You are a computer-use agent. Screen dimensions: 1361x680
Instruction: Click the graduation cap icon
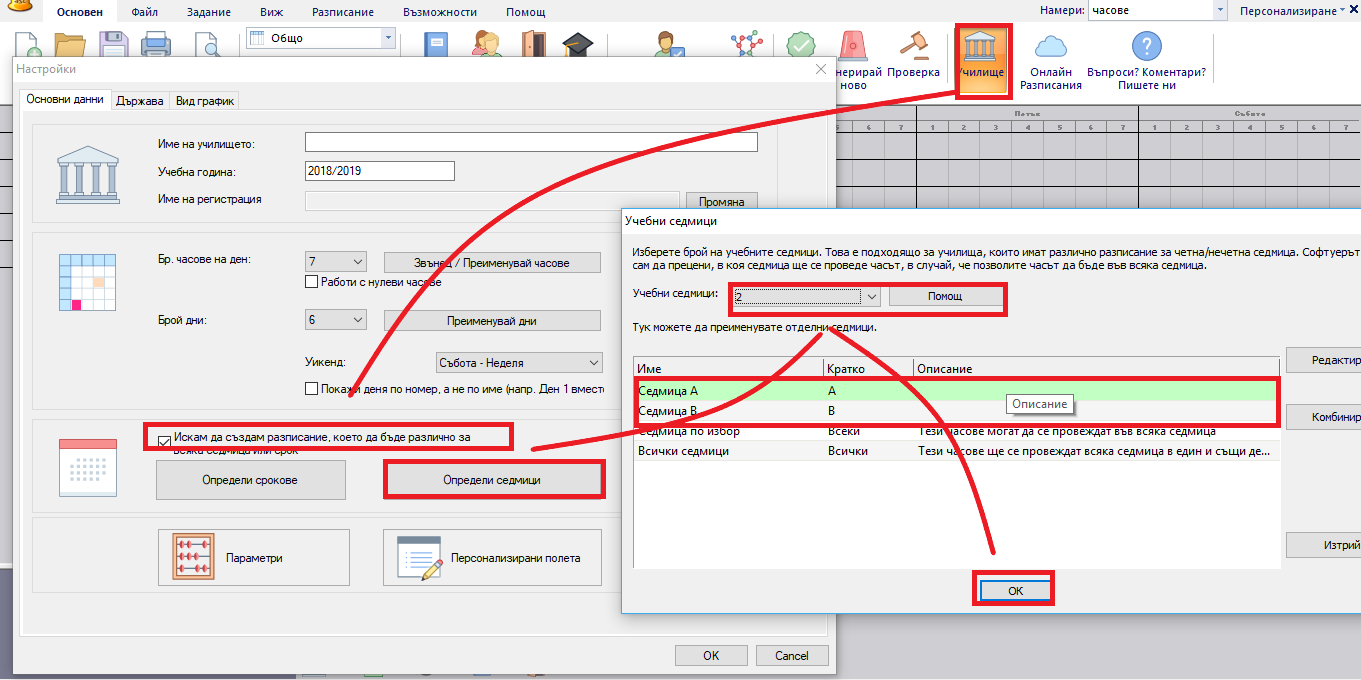pyautogui.click(x=577, y=46)
